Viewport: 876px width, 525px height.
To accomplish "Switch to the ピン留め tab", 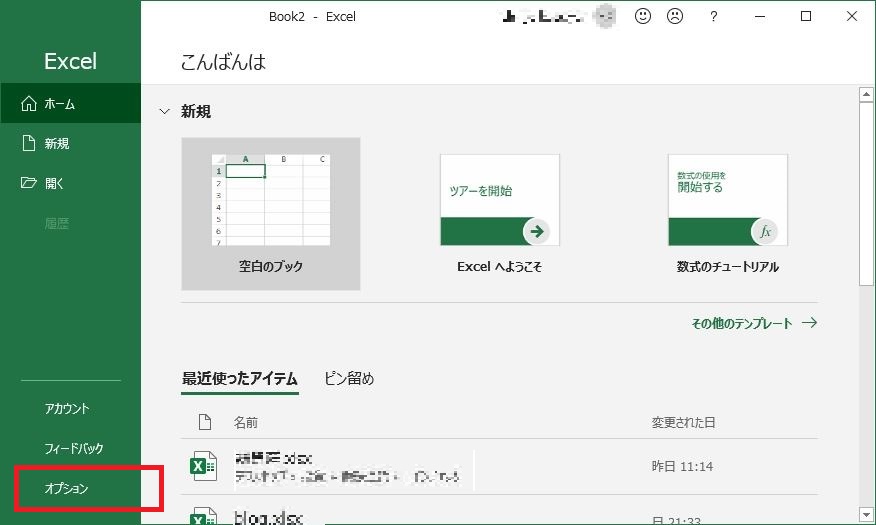I will [x=349, y=379].
